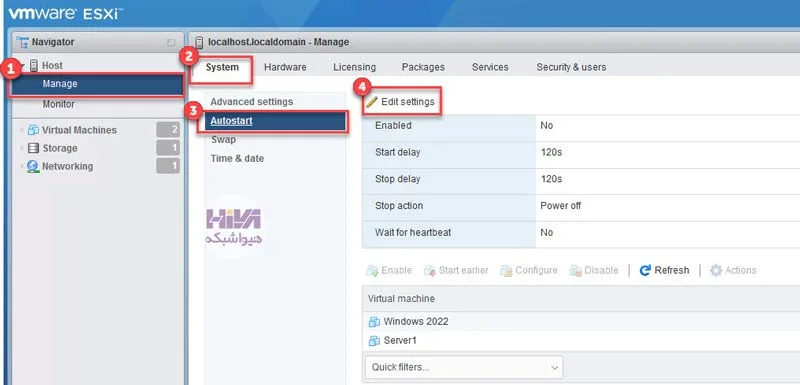The width and height of the screenshot is (800, 385).
Task: Click the Enabled row label
Action: pos(393,125)
